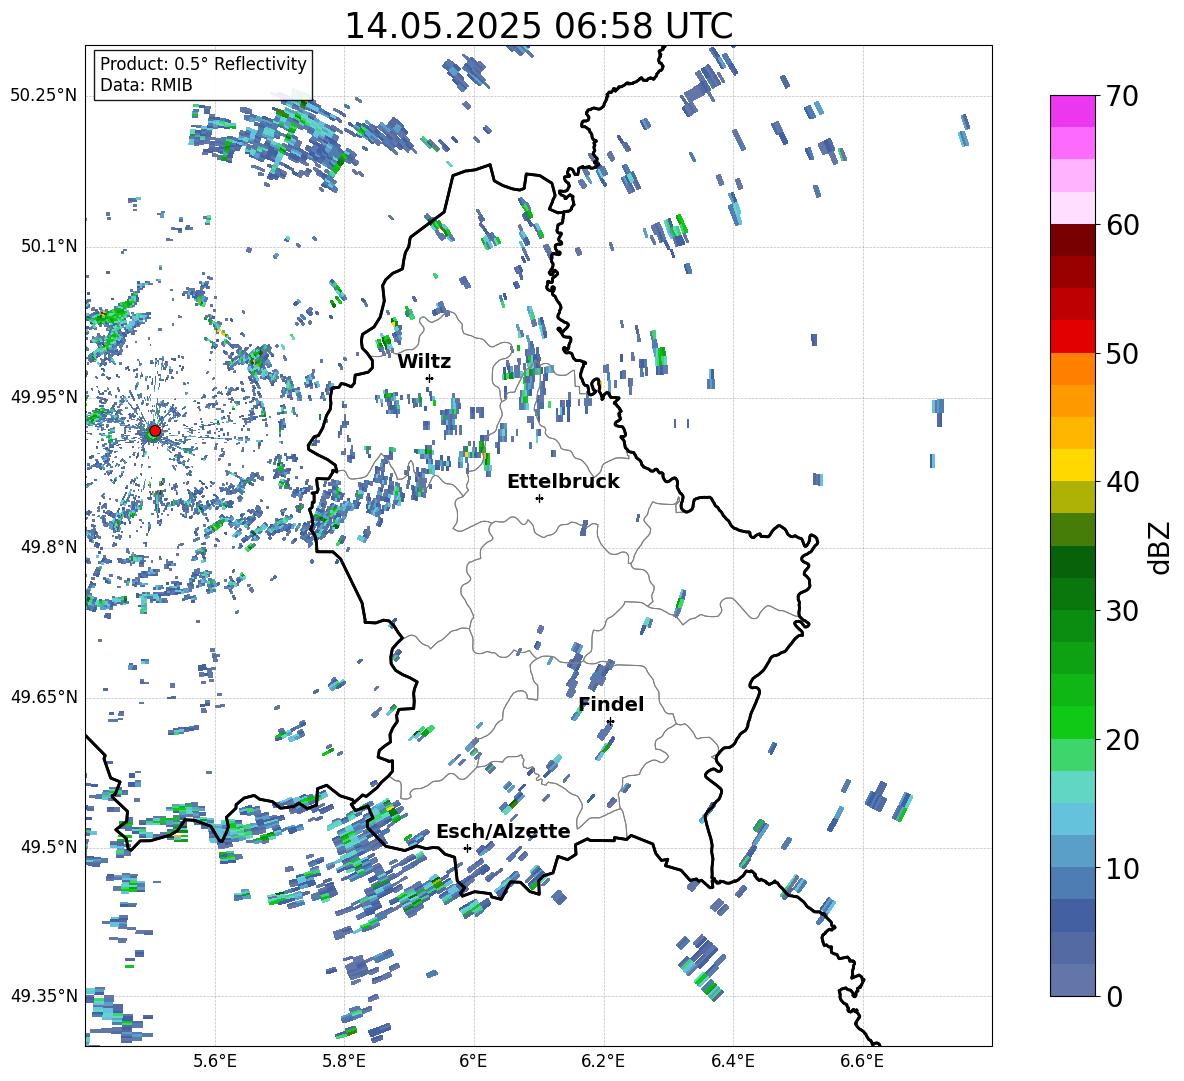
Task: Click the 6.4°E longitude label
Action: [x=732, y=1061]
